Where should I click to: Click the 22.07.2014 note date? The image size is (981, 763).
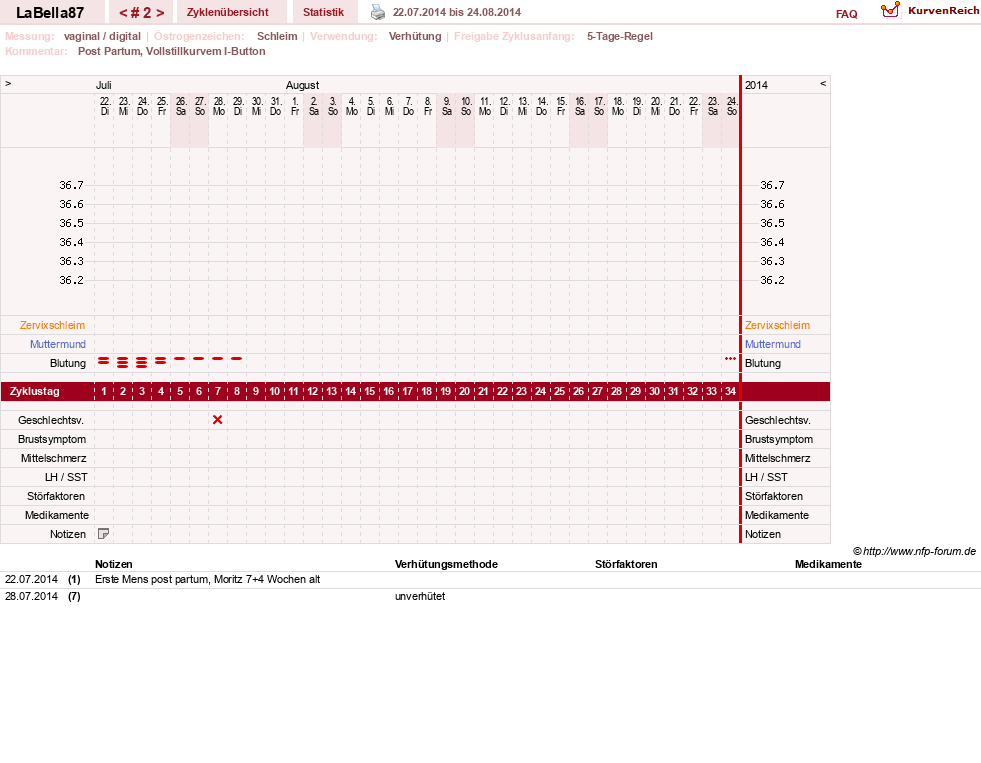pyautogui.click(x=31, y=579)
